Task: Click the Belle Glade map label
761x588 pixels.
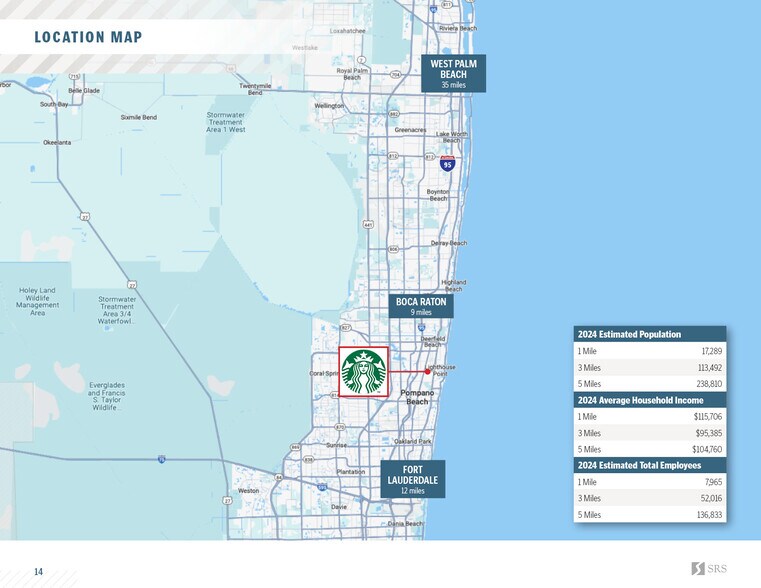Action: (x=84, y=91)
